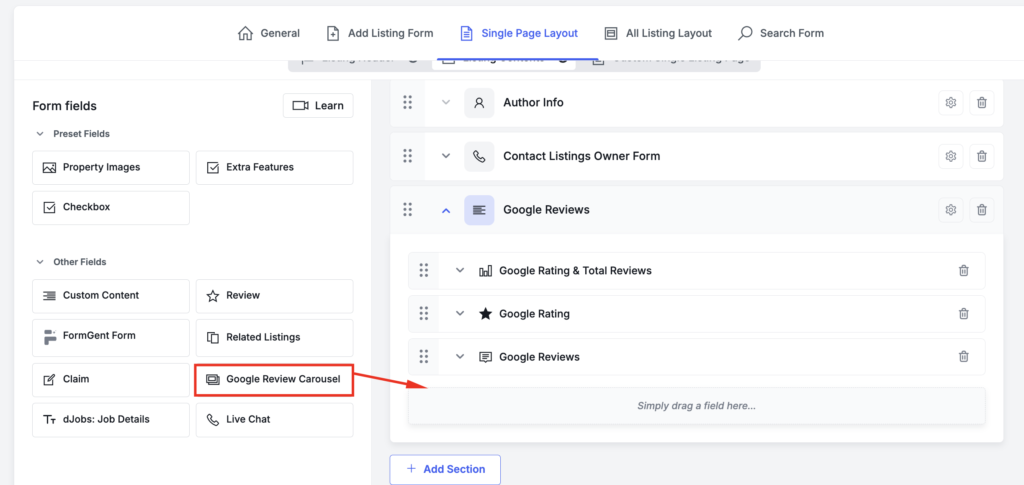Select the dJobs: Job Details field
The height and width of the screenshot is (485, 1024).
tap(111, 420)
